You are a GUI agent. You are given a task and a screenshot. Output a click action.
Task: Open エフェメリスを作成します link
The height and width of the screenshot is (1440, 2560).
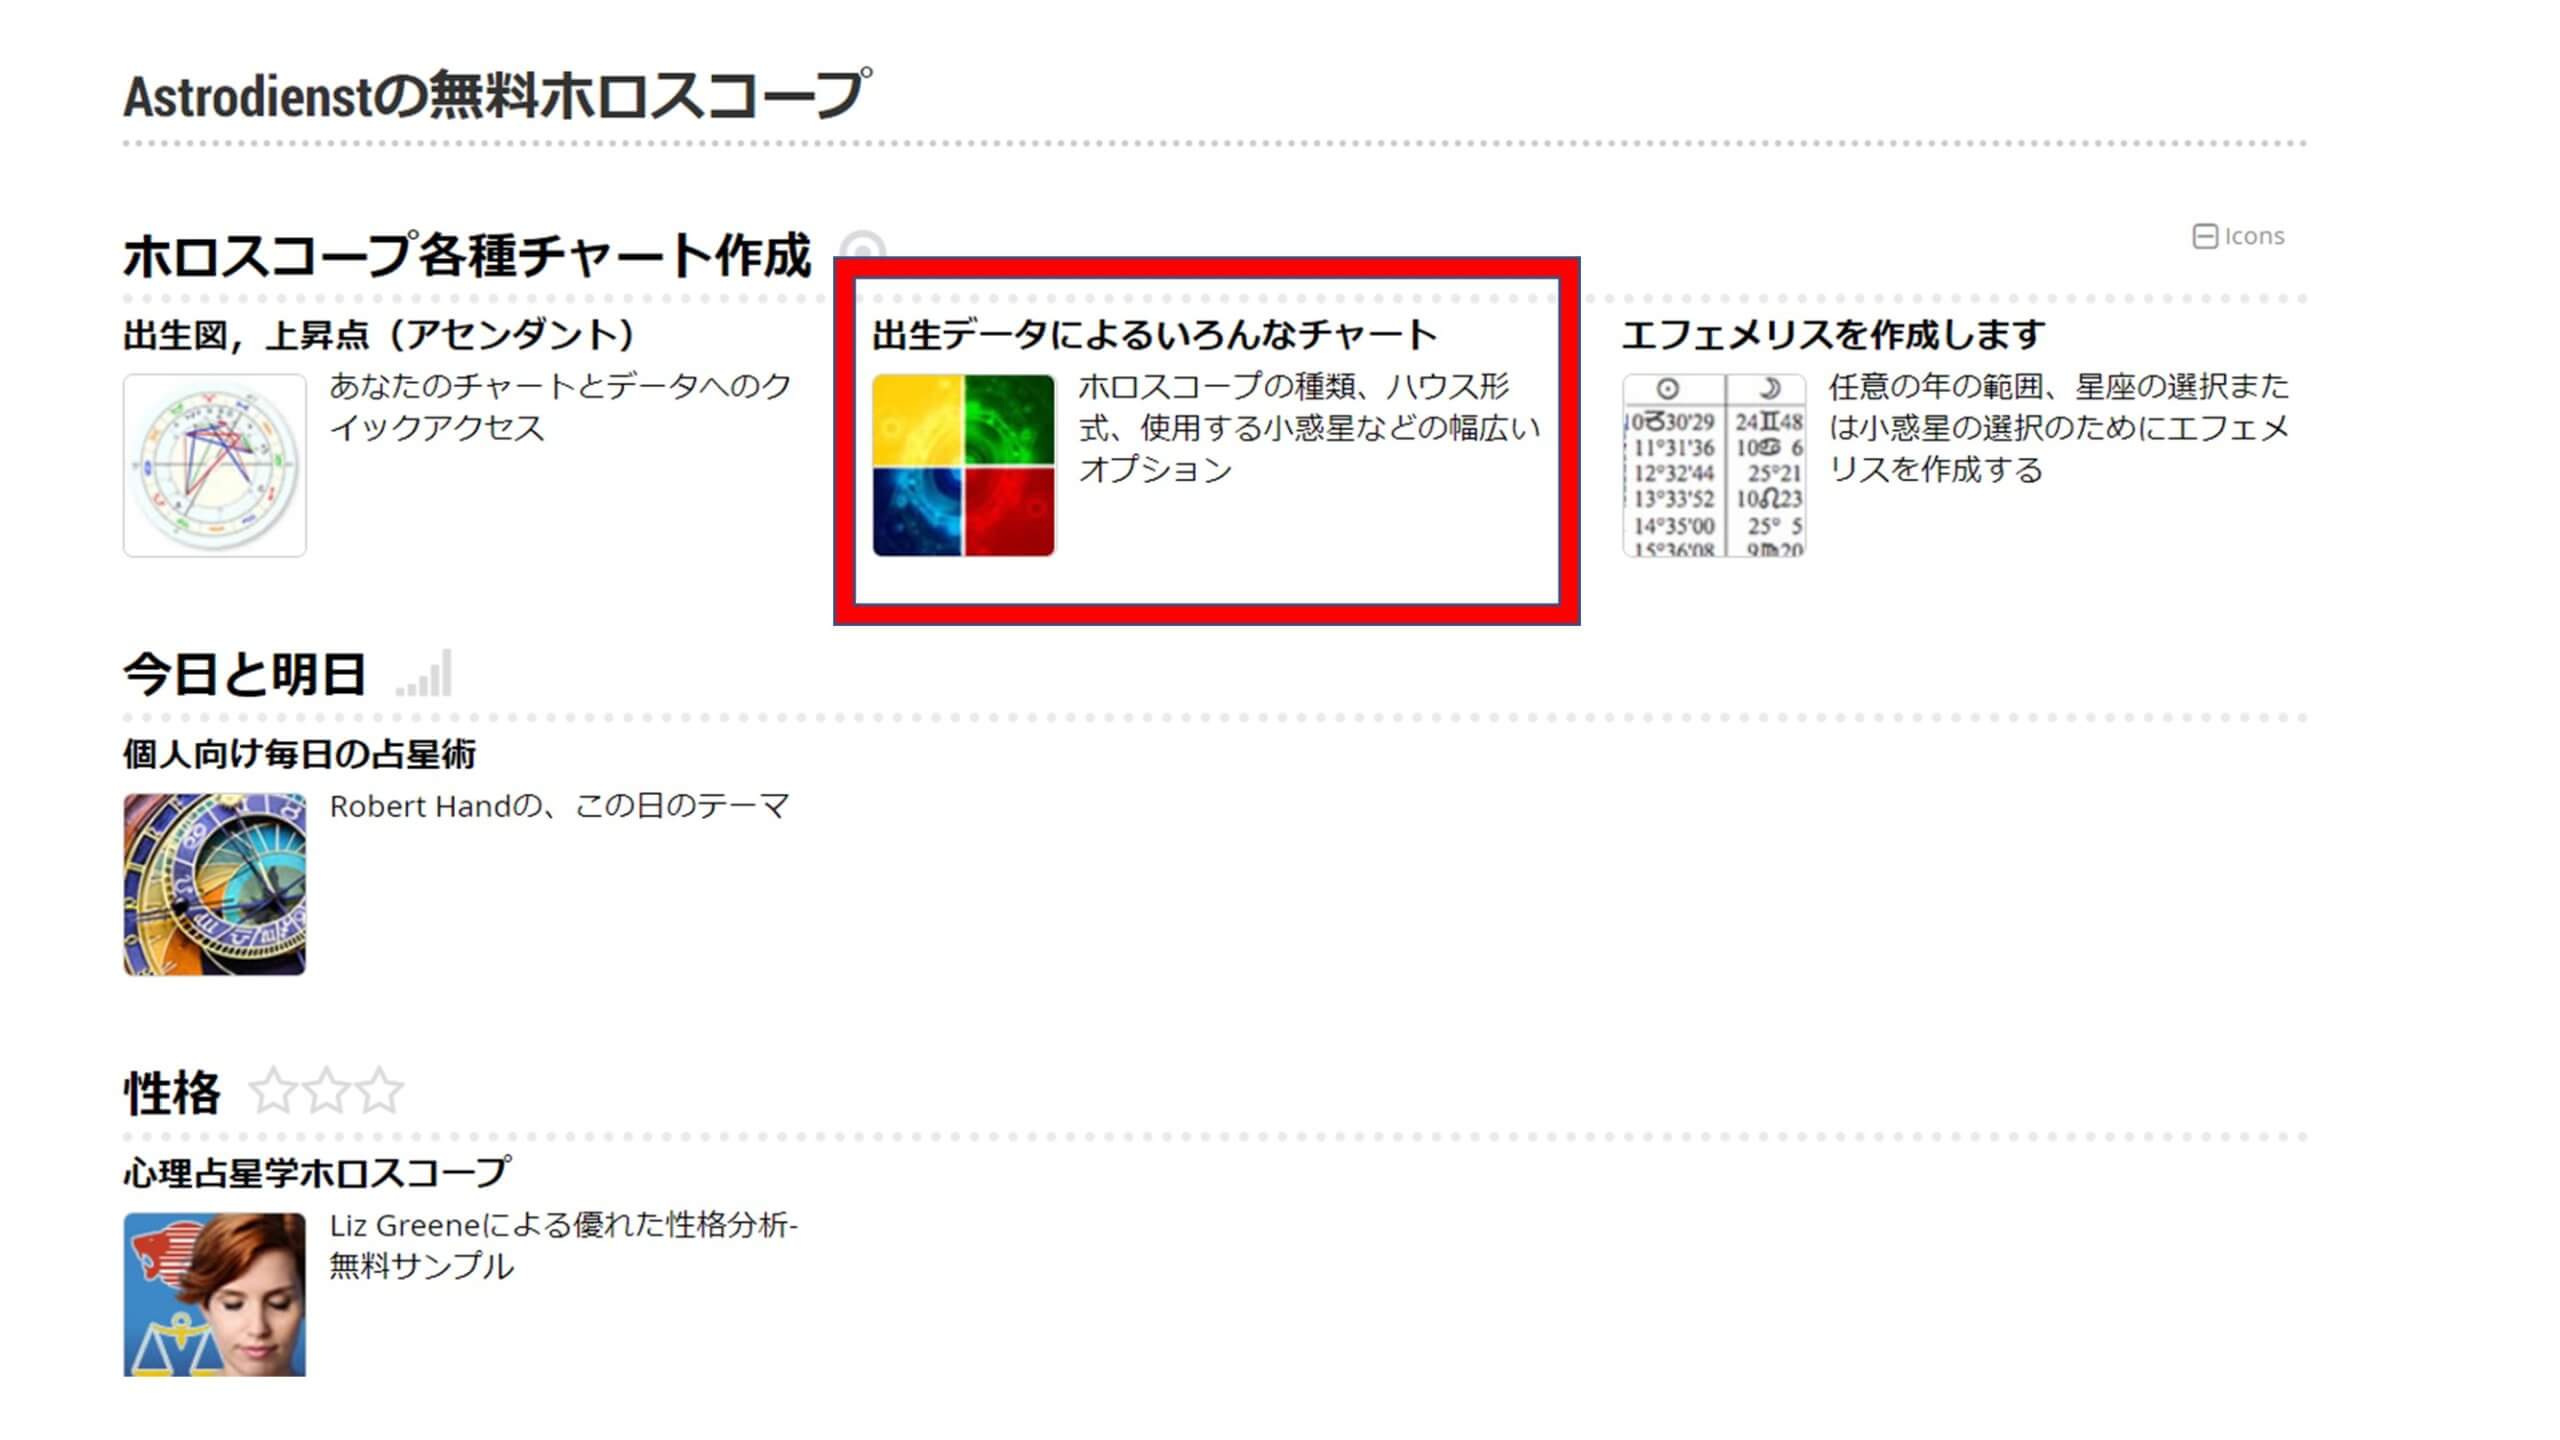(x=1834, y=334)
